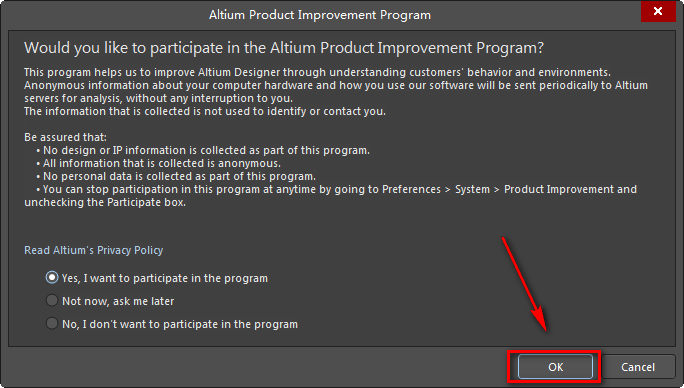Choose the 'Not now, ask me later' radio circle

coord(52,300)
